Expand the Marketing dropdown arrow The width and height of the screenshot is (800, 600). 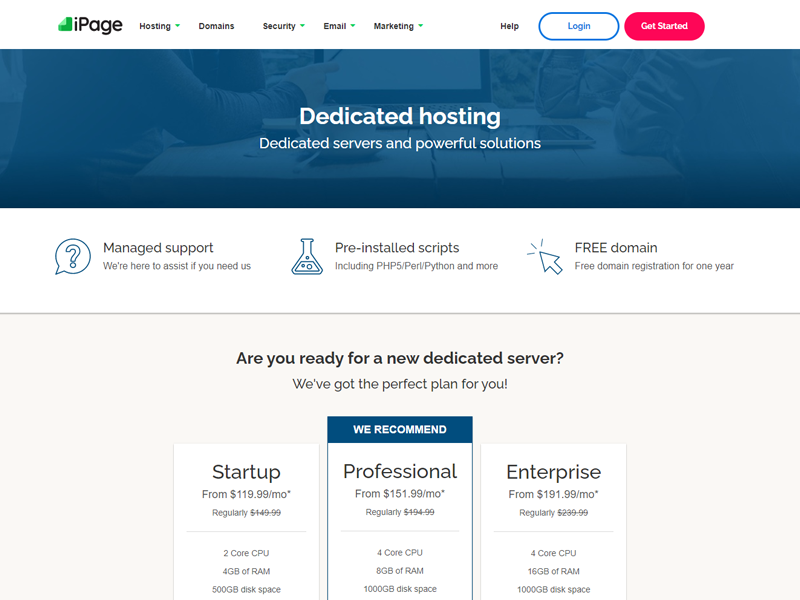[x=420, y=26]
